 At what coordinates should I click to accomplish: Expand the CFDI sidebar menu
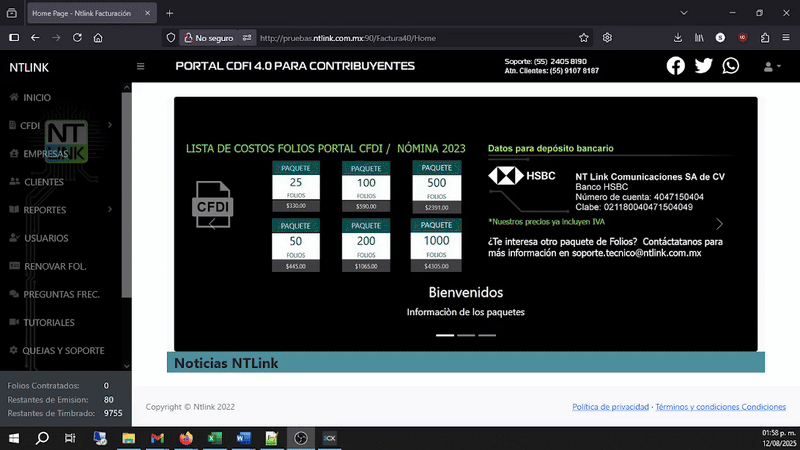pos(60,126)
